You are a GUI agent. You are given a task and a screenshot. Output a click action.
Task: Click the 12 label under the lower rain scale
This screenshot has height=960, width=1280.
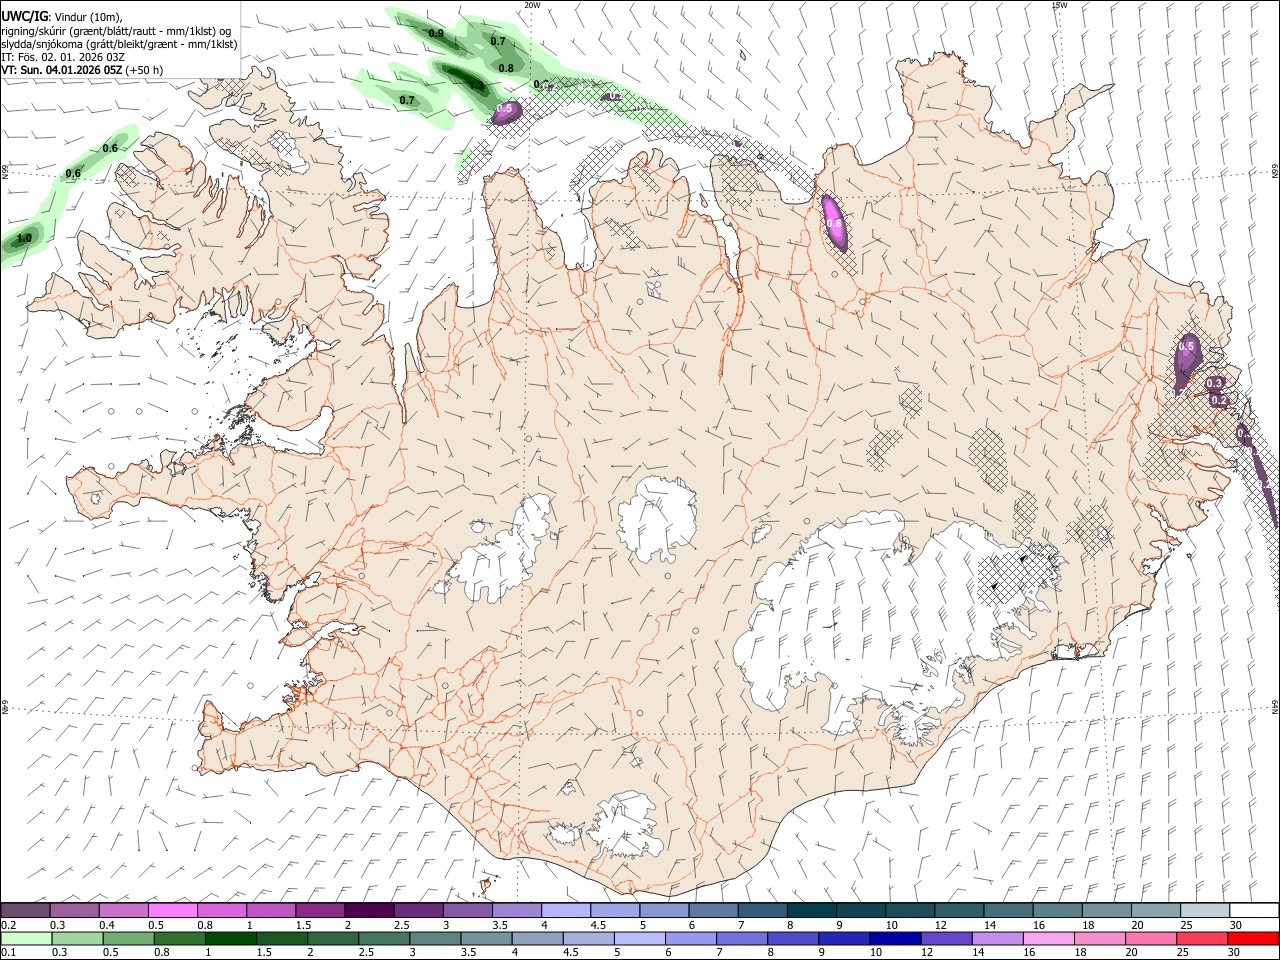pos(927,953)
